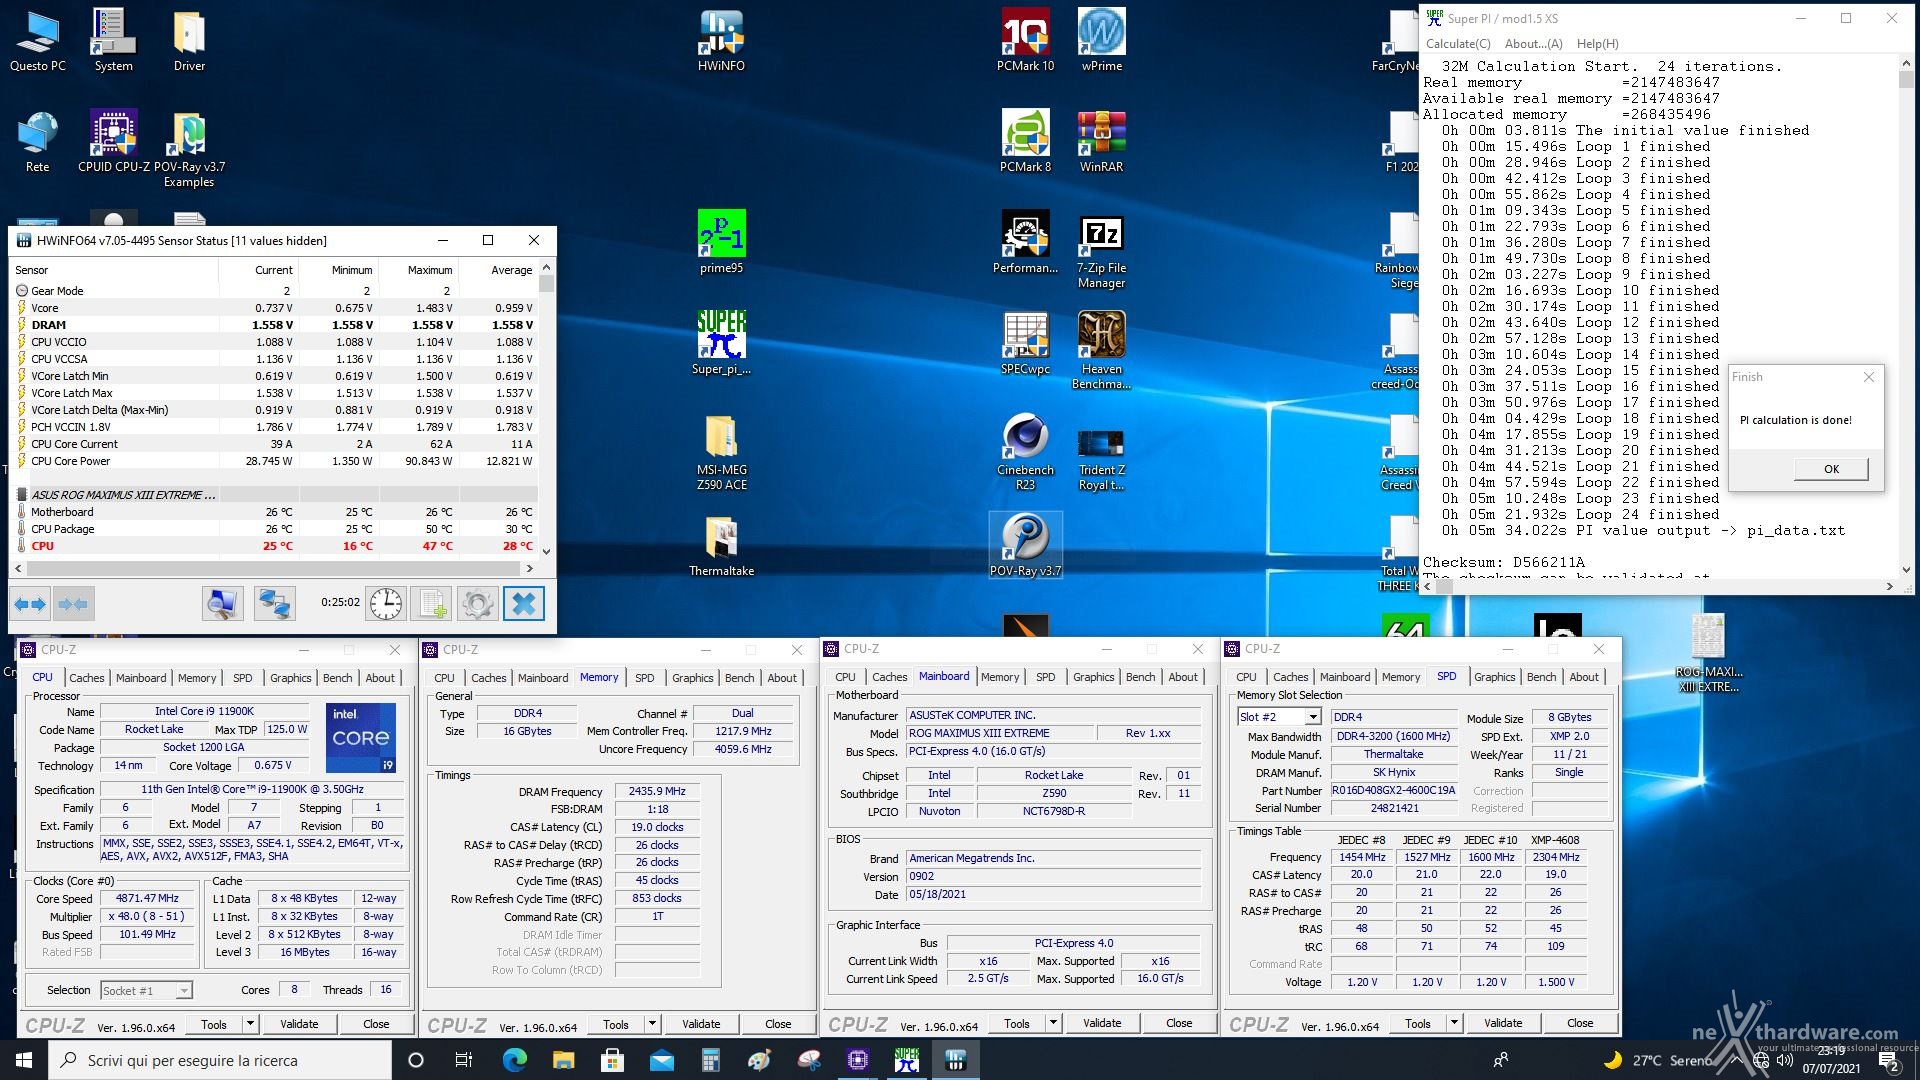Select Graphics tab in CPU-Z Mainboard window
Screen dimensions: 1920x1080
pos(1093,677)
